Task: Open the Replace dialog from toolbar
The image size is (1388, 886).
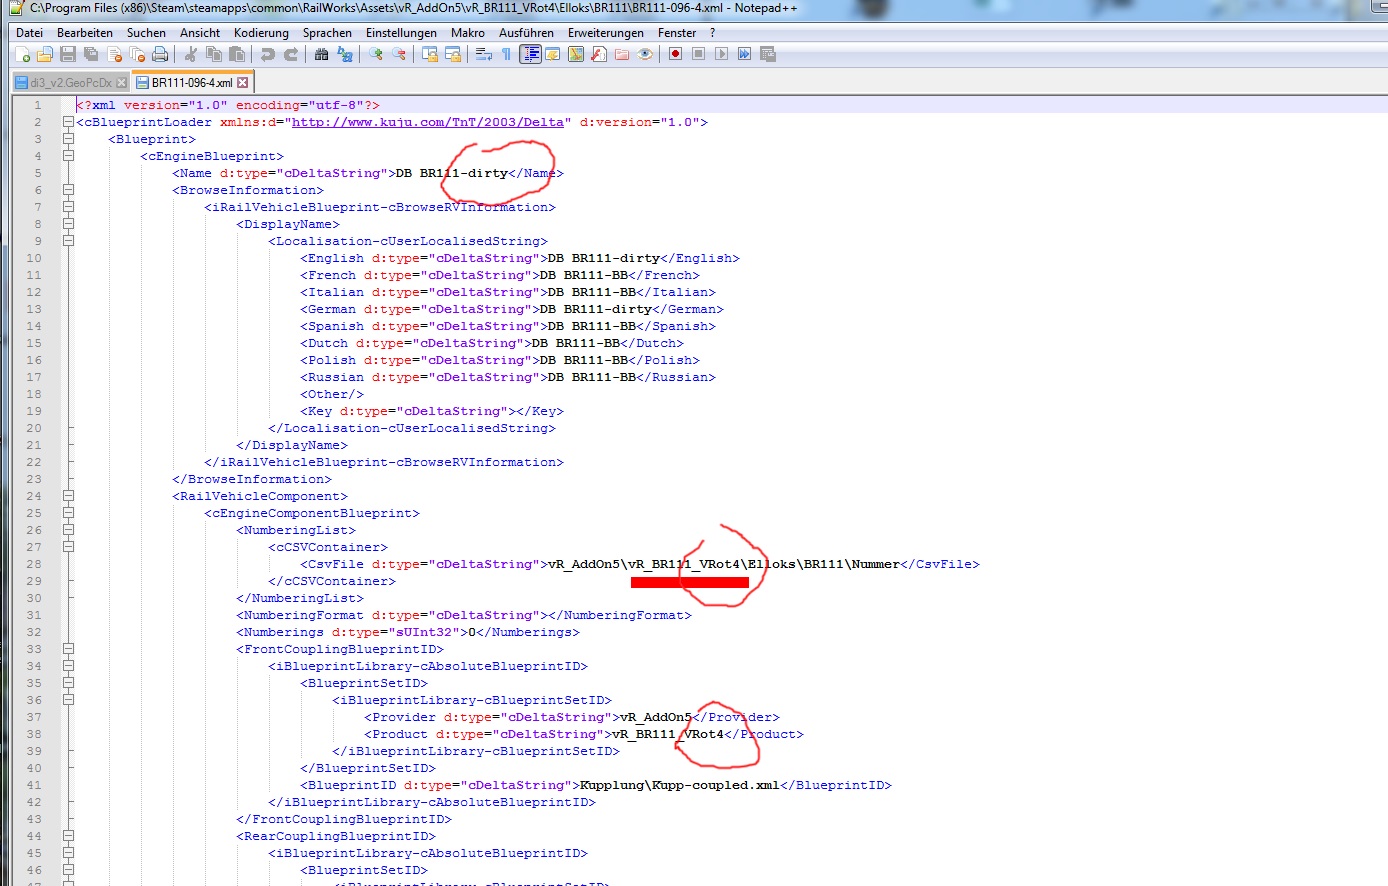Action: (344, 54)
